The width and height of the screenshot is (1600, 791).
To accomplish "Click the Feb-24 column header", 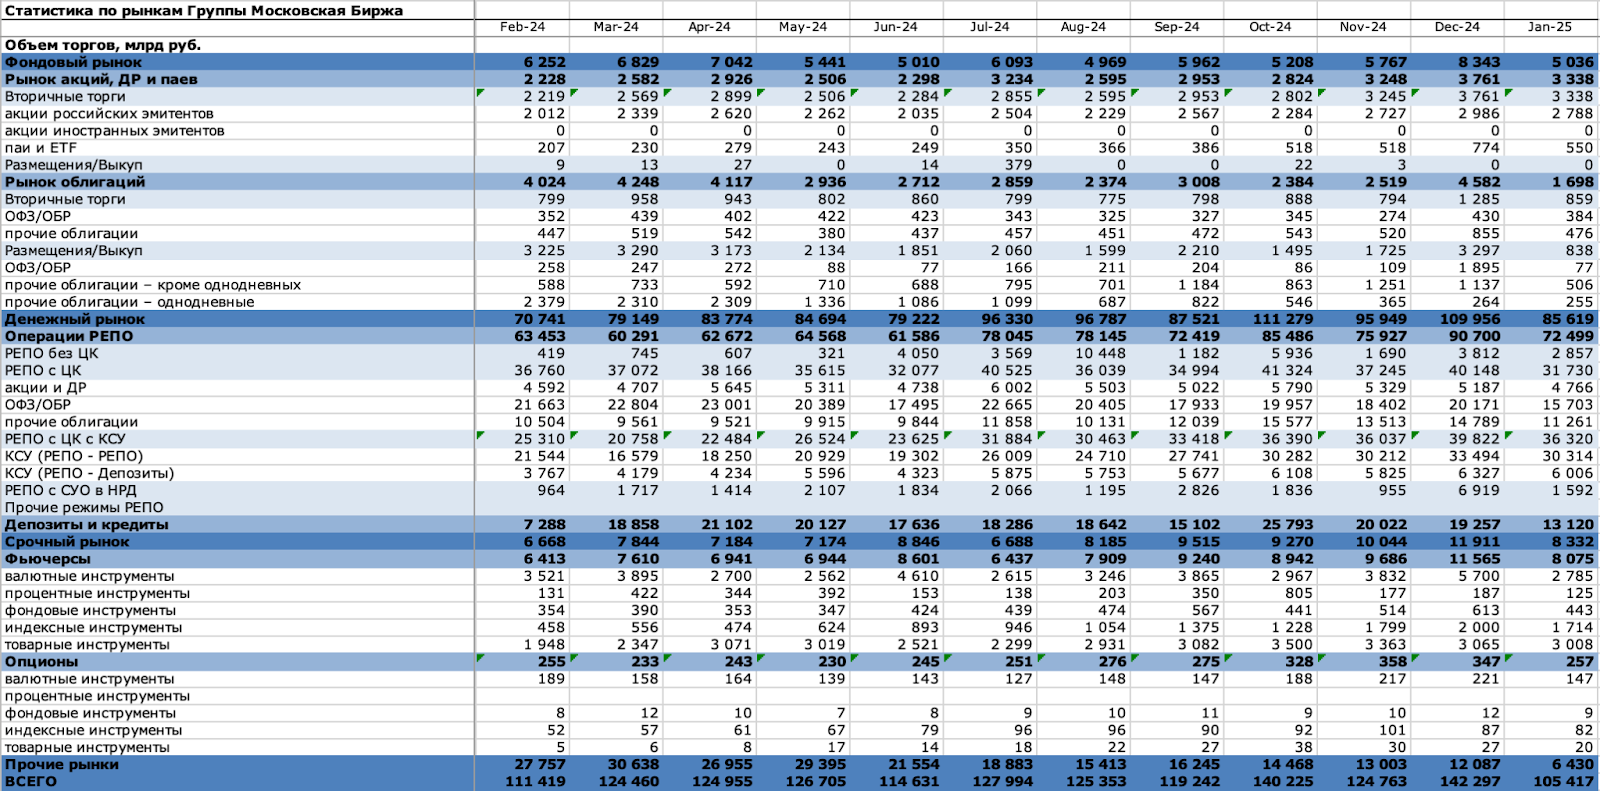I will 522,27.
